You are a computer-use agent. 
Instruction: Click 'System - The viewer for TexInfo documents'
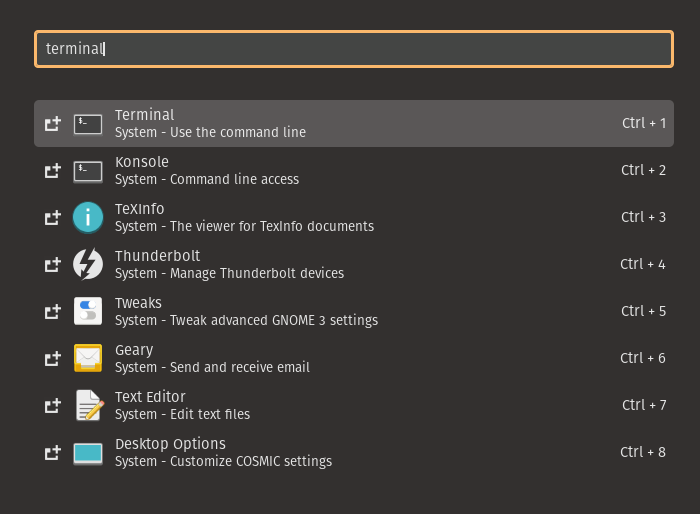coord(244,226)
